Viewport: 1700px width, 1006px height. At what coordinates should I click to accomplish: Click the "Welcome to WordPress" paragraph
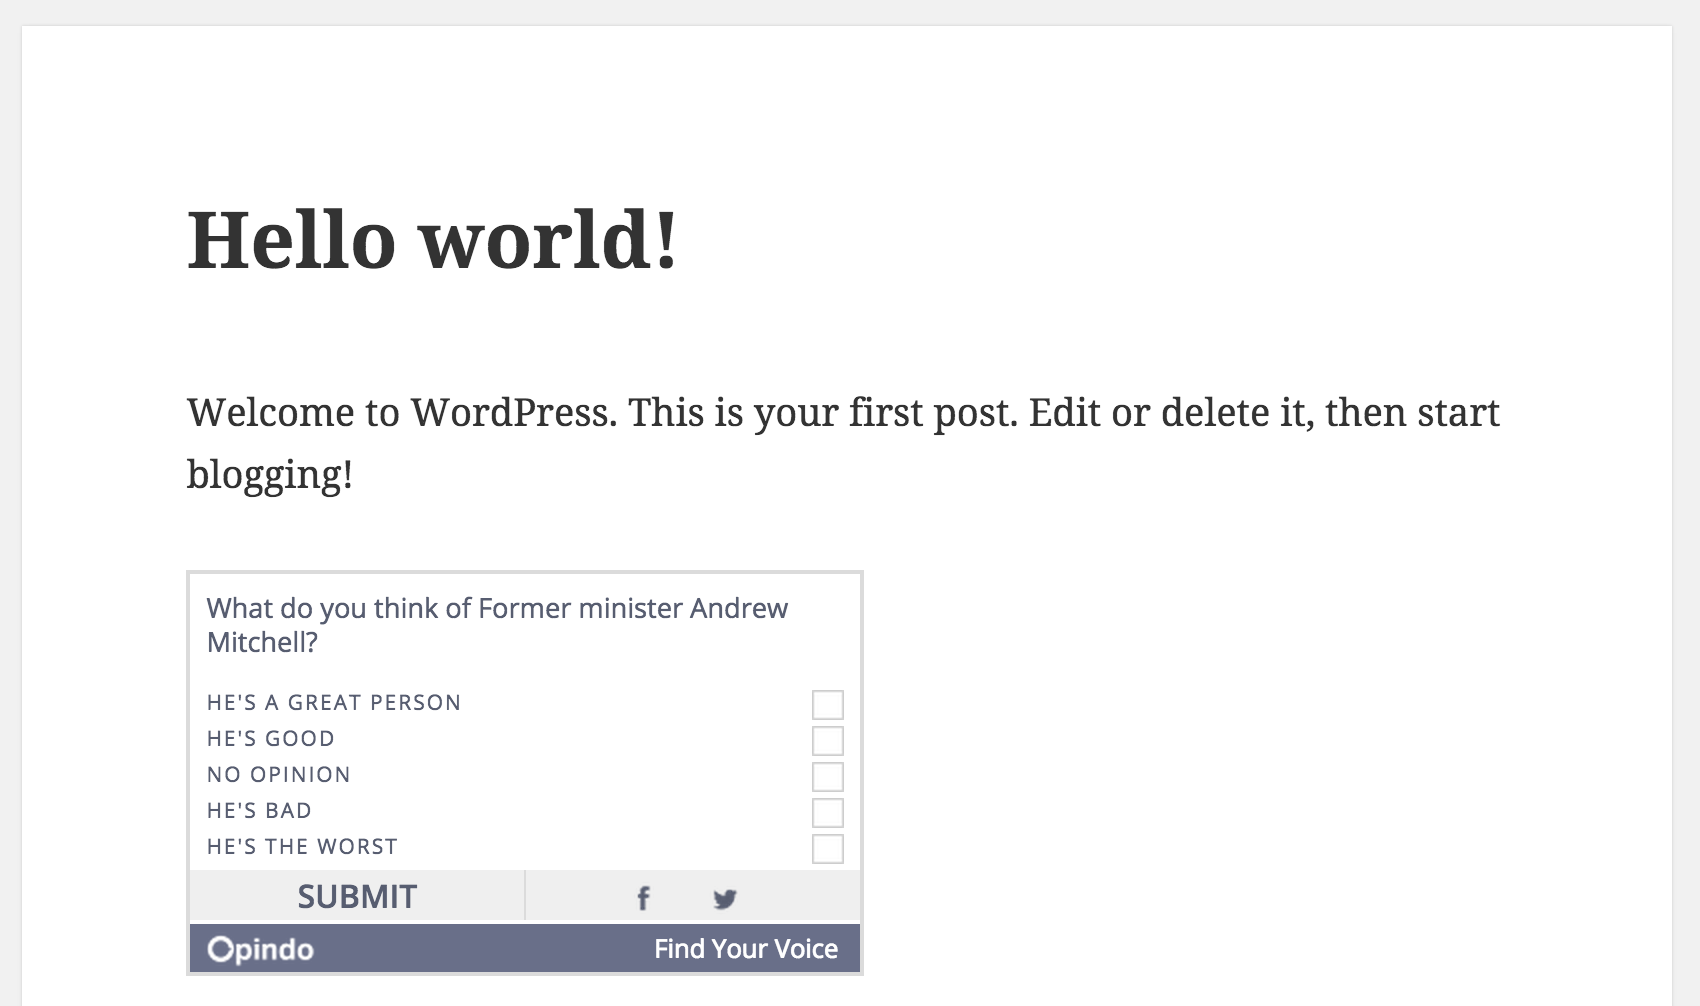tap(843, 442)
